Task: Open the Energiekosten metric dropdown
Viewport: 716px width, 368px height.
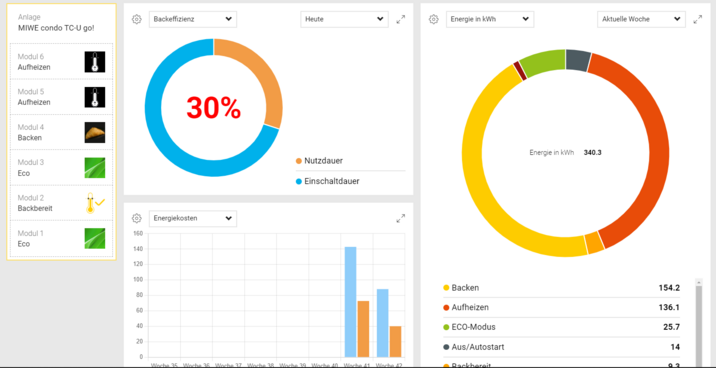Action: click(193, 218)
